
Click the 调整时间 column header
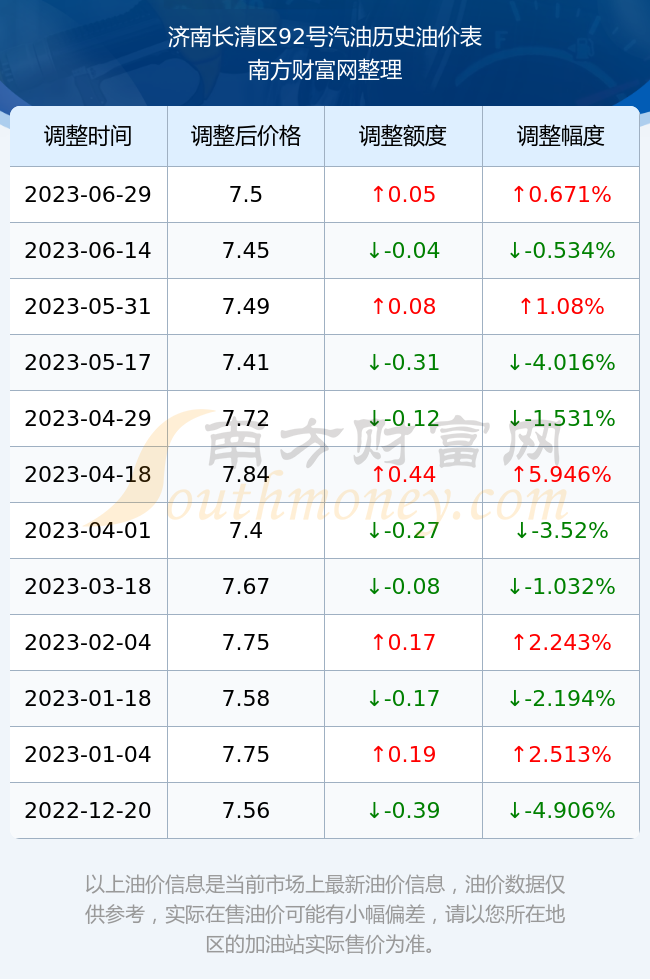(x=88, y=136)
